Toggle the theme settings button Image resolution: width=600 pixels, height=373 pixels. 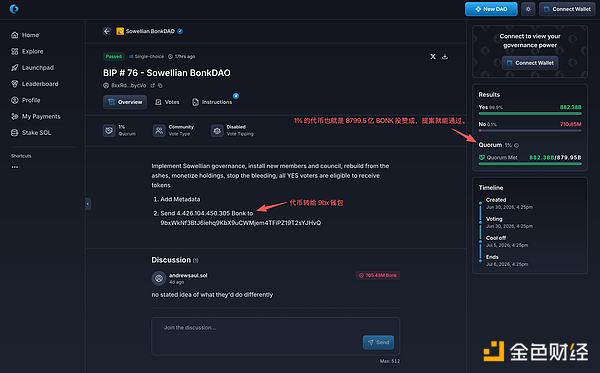[x=528, y=9]
